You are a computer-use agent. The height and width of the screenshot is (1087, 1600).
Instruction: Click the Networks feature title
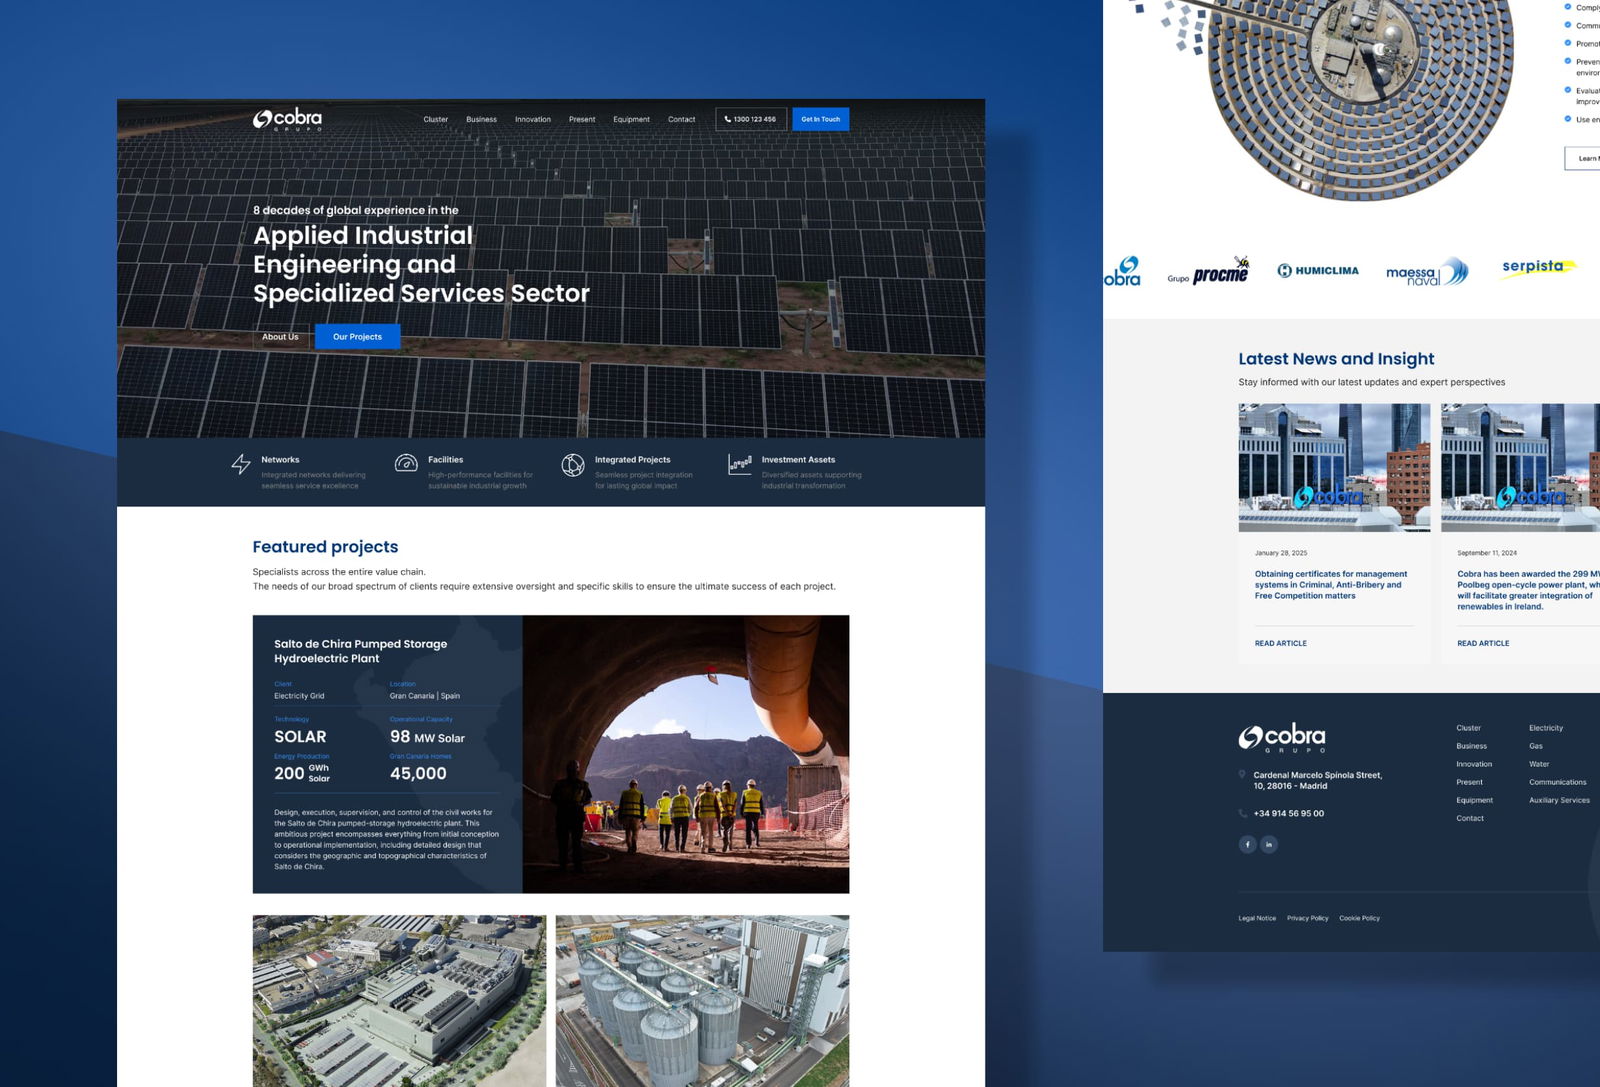pyautogui.click(x=280, y=460)
